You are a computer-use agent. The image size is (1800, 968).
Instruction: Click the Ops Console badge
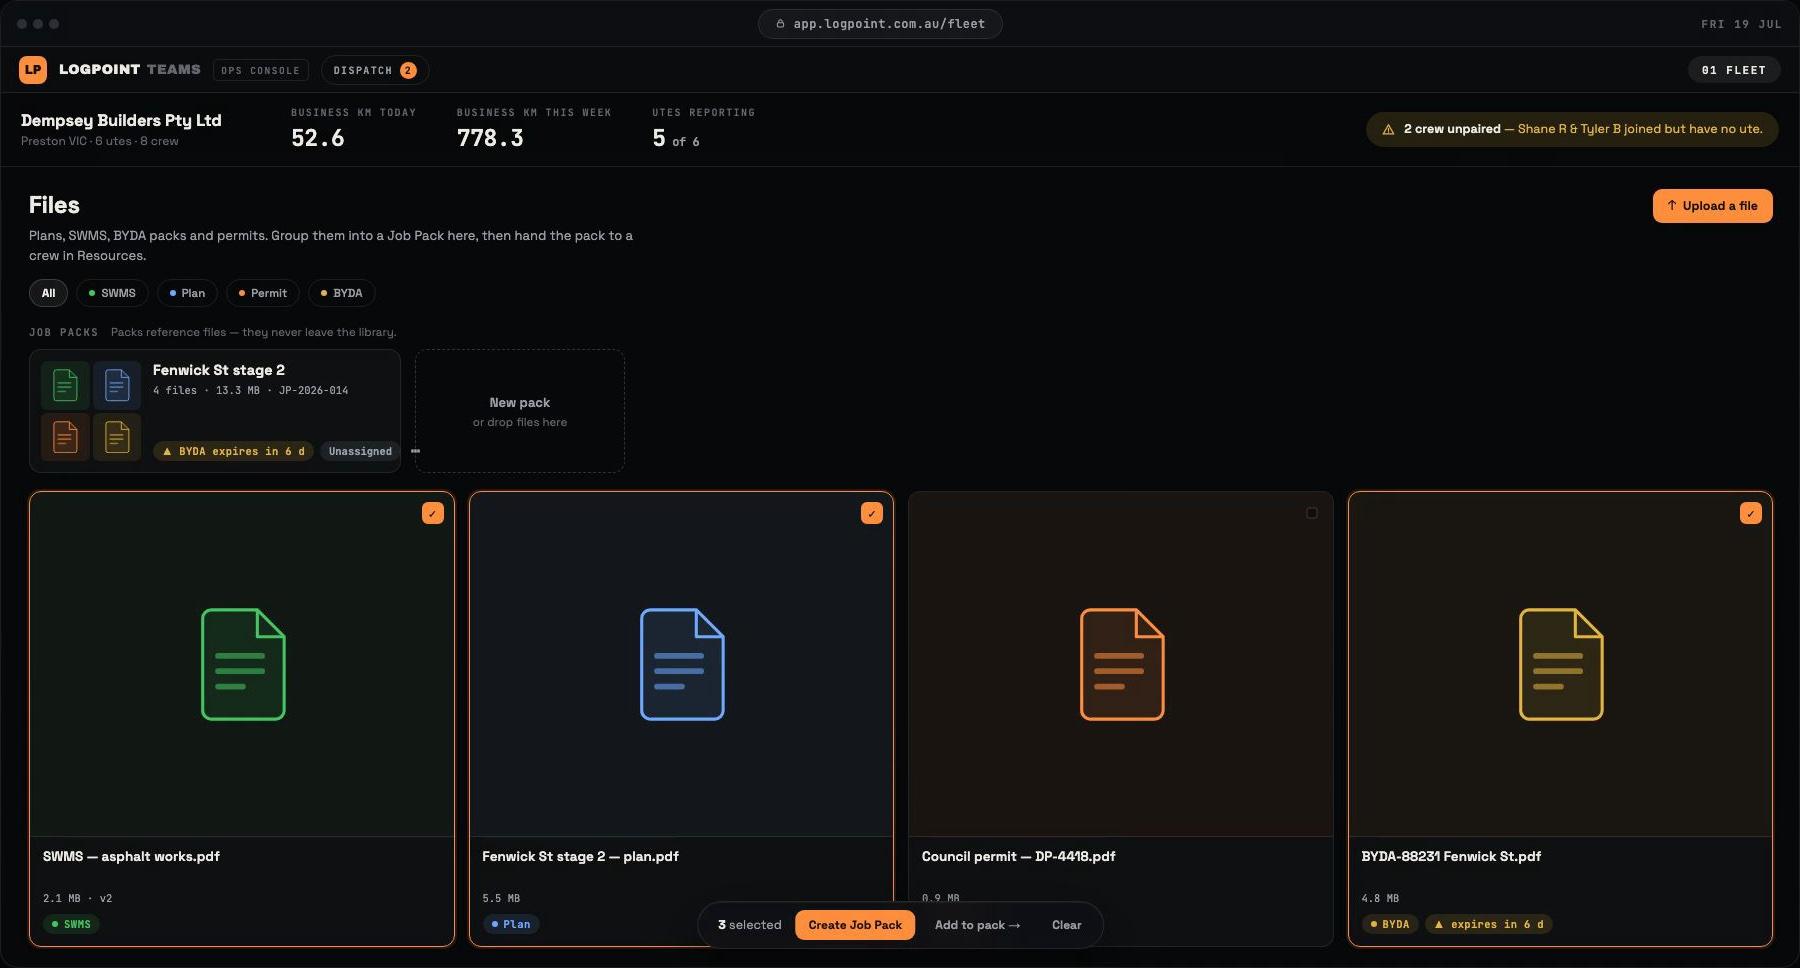(261, 70)
